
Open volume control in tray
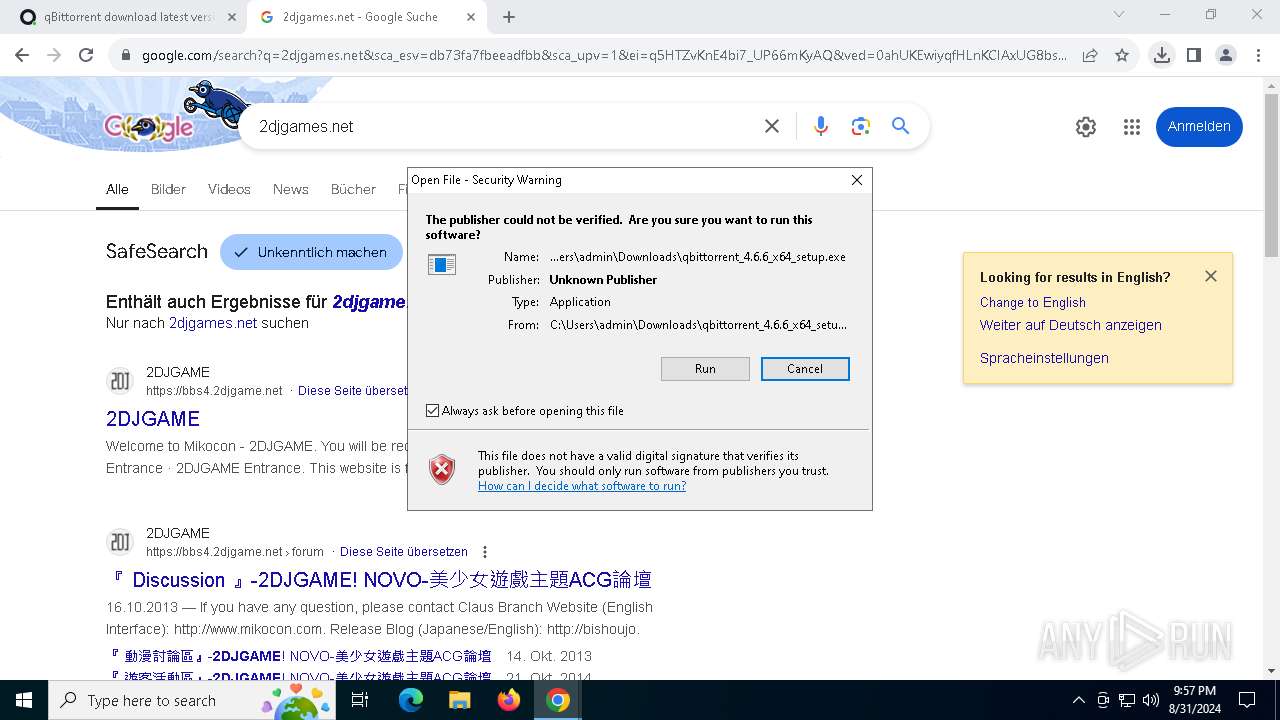click(x=1151, y=700)
